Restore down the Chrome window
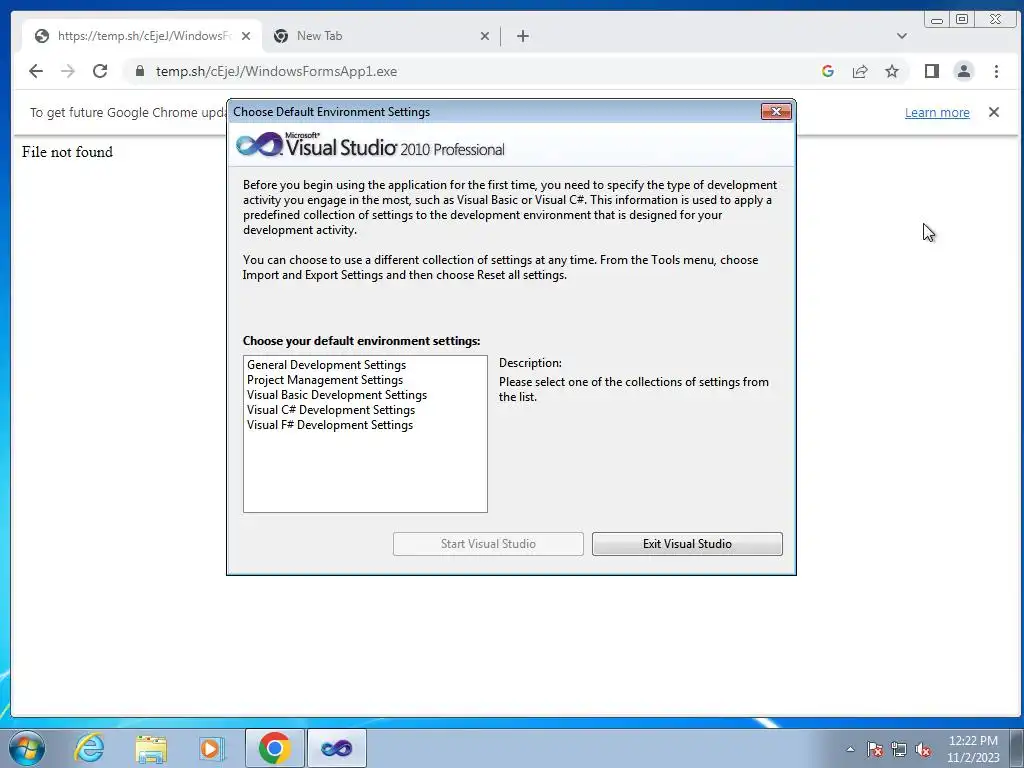The height and width of the screenshot is (768, 1024). (962, 20)
